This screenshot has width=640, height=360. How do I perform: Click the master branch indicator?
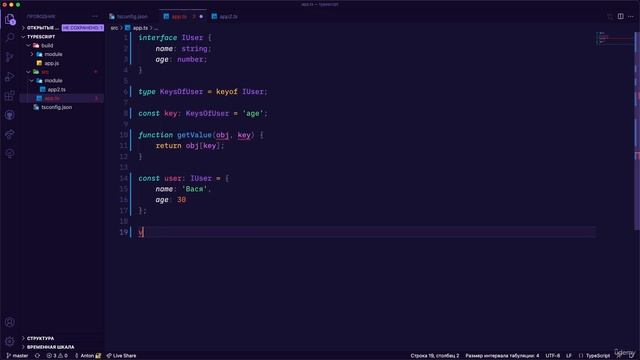[x=18, y=356]
